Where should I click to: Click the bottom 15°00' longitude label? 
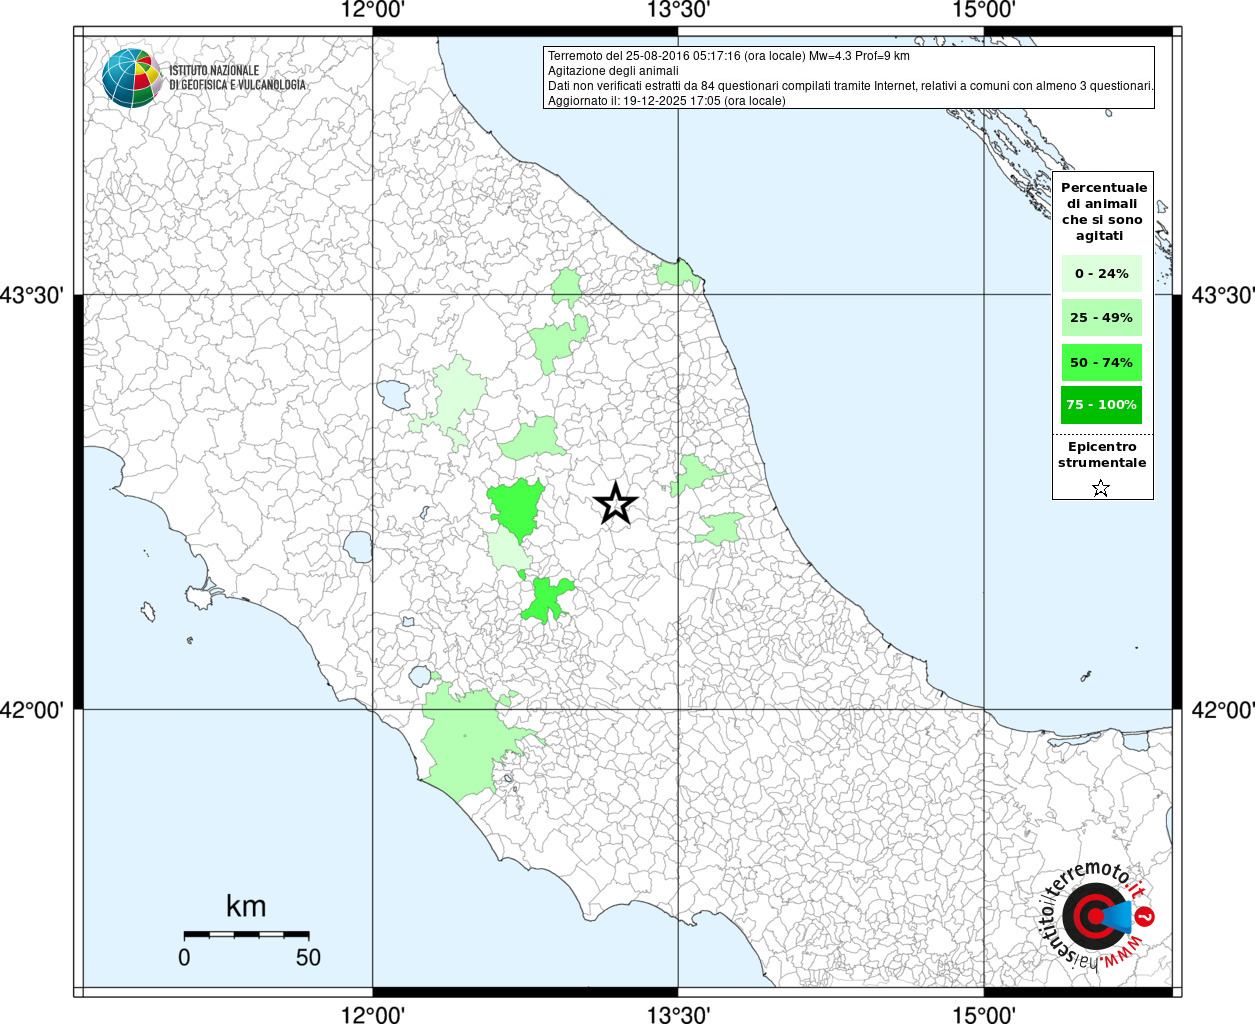[984, 1014]
